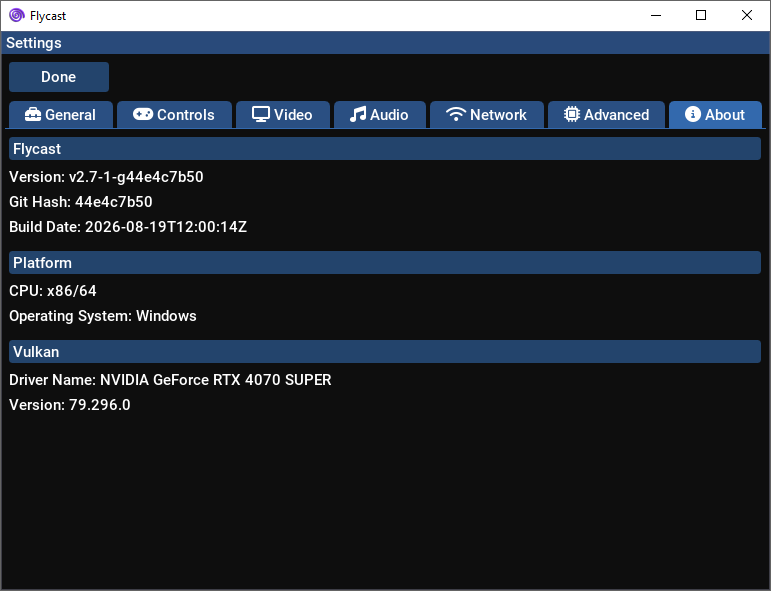This screenshot has height=591, width=771.
Task: Click the Build Date 2026-08-19T12:00:14Z line
Action: coord(128,227)
